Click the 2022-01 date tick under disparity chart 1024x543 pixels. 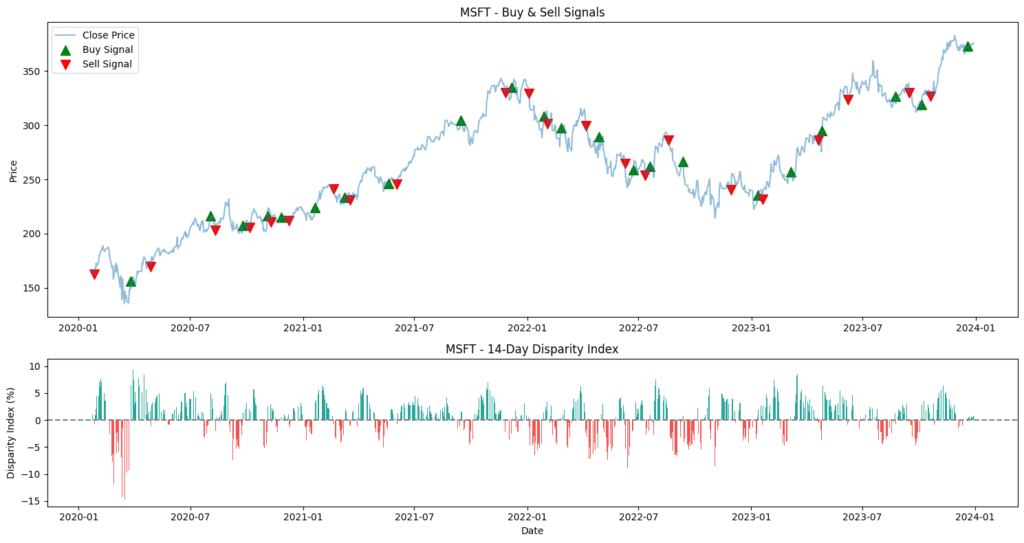tap(527, 517)
